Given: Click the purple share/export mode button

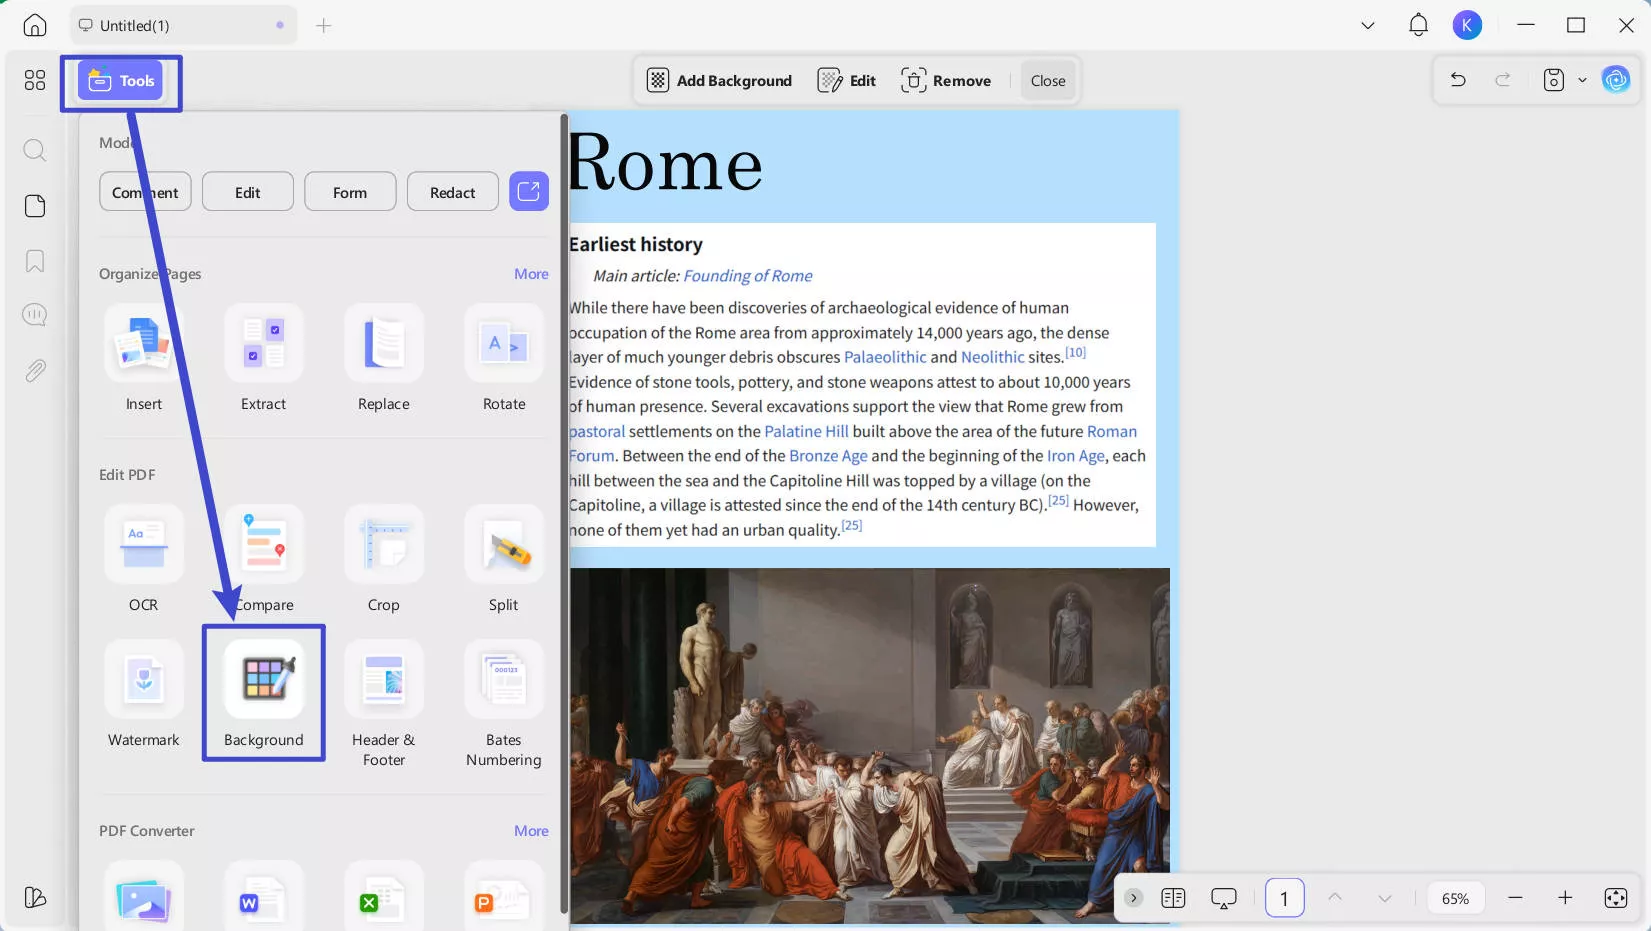Looking at the screenshot, I should point(529,191).
